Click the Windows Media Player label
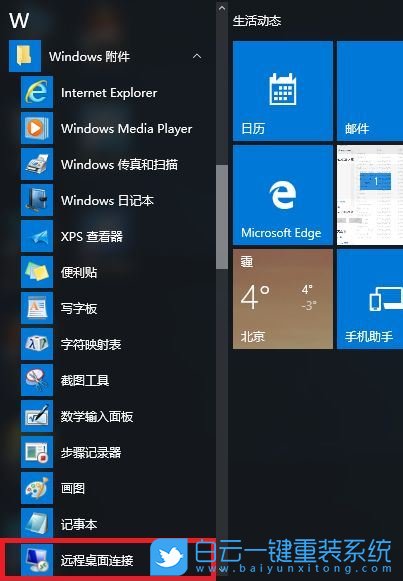Image resolution: width=403 pixels, height=581 pixels. [126, 129]
